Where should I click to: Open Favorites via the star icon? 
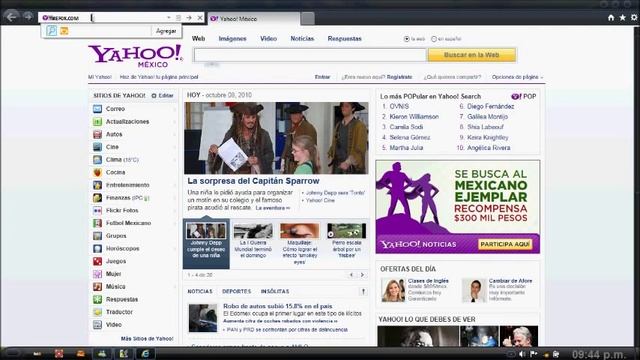click(x=622, y=18)
